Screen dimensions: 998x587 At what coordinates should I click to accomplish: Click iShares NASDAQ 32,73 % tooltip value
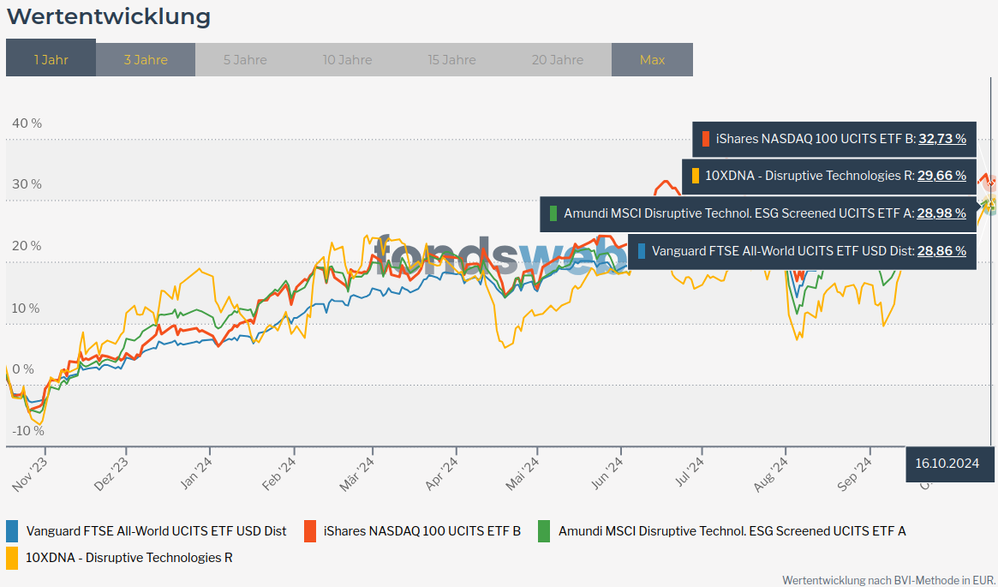pyautogui.click(x=942, y=138)
